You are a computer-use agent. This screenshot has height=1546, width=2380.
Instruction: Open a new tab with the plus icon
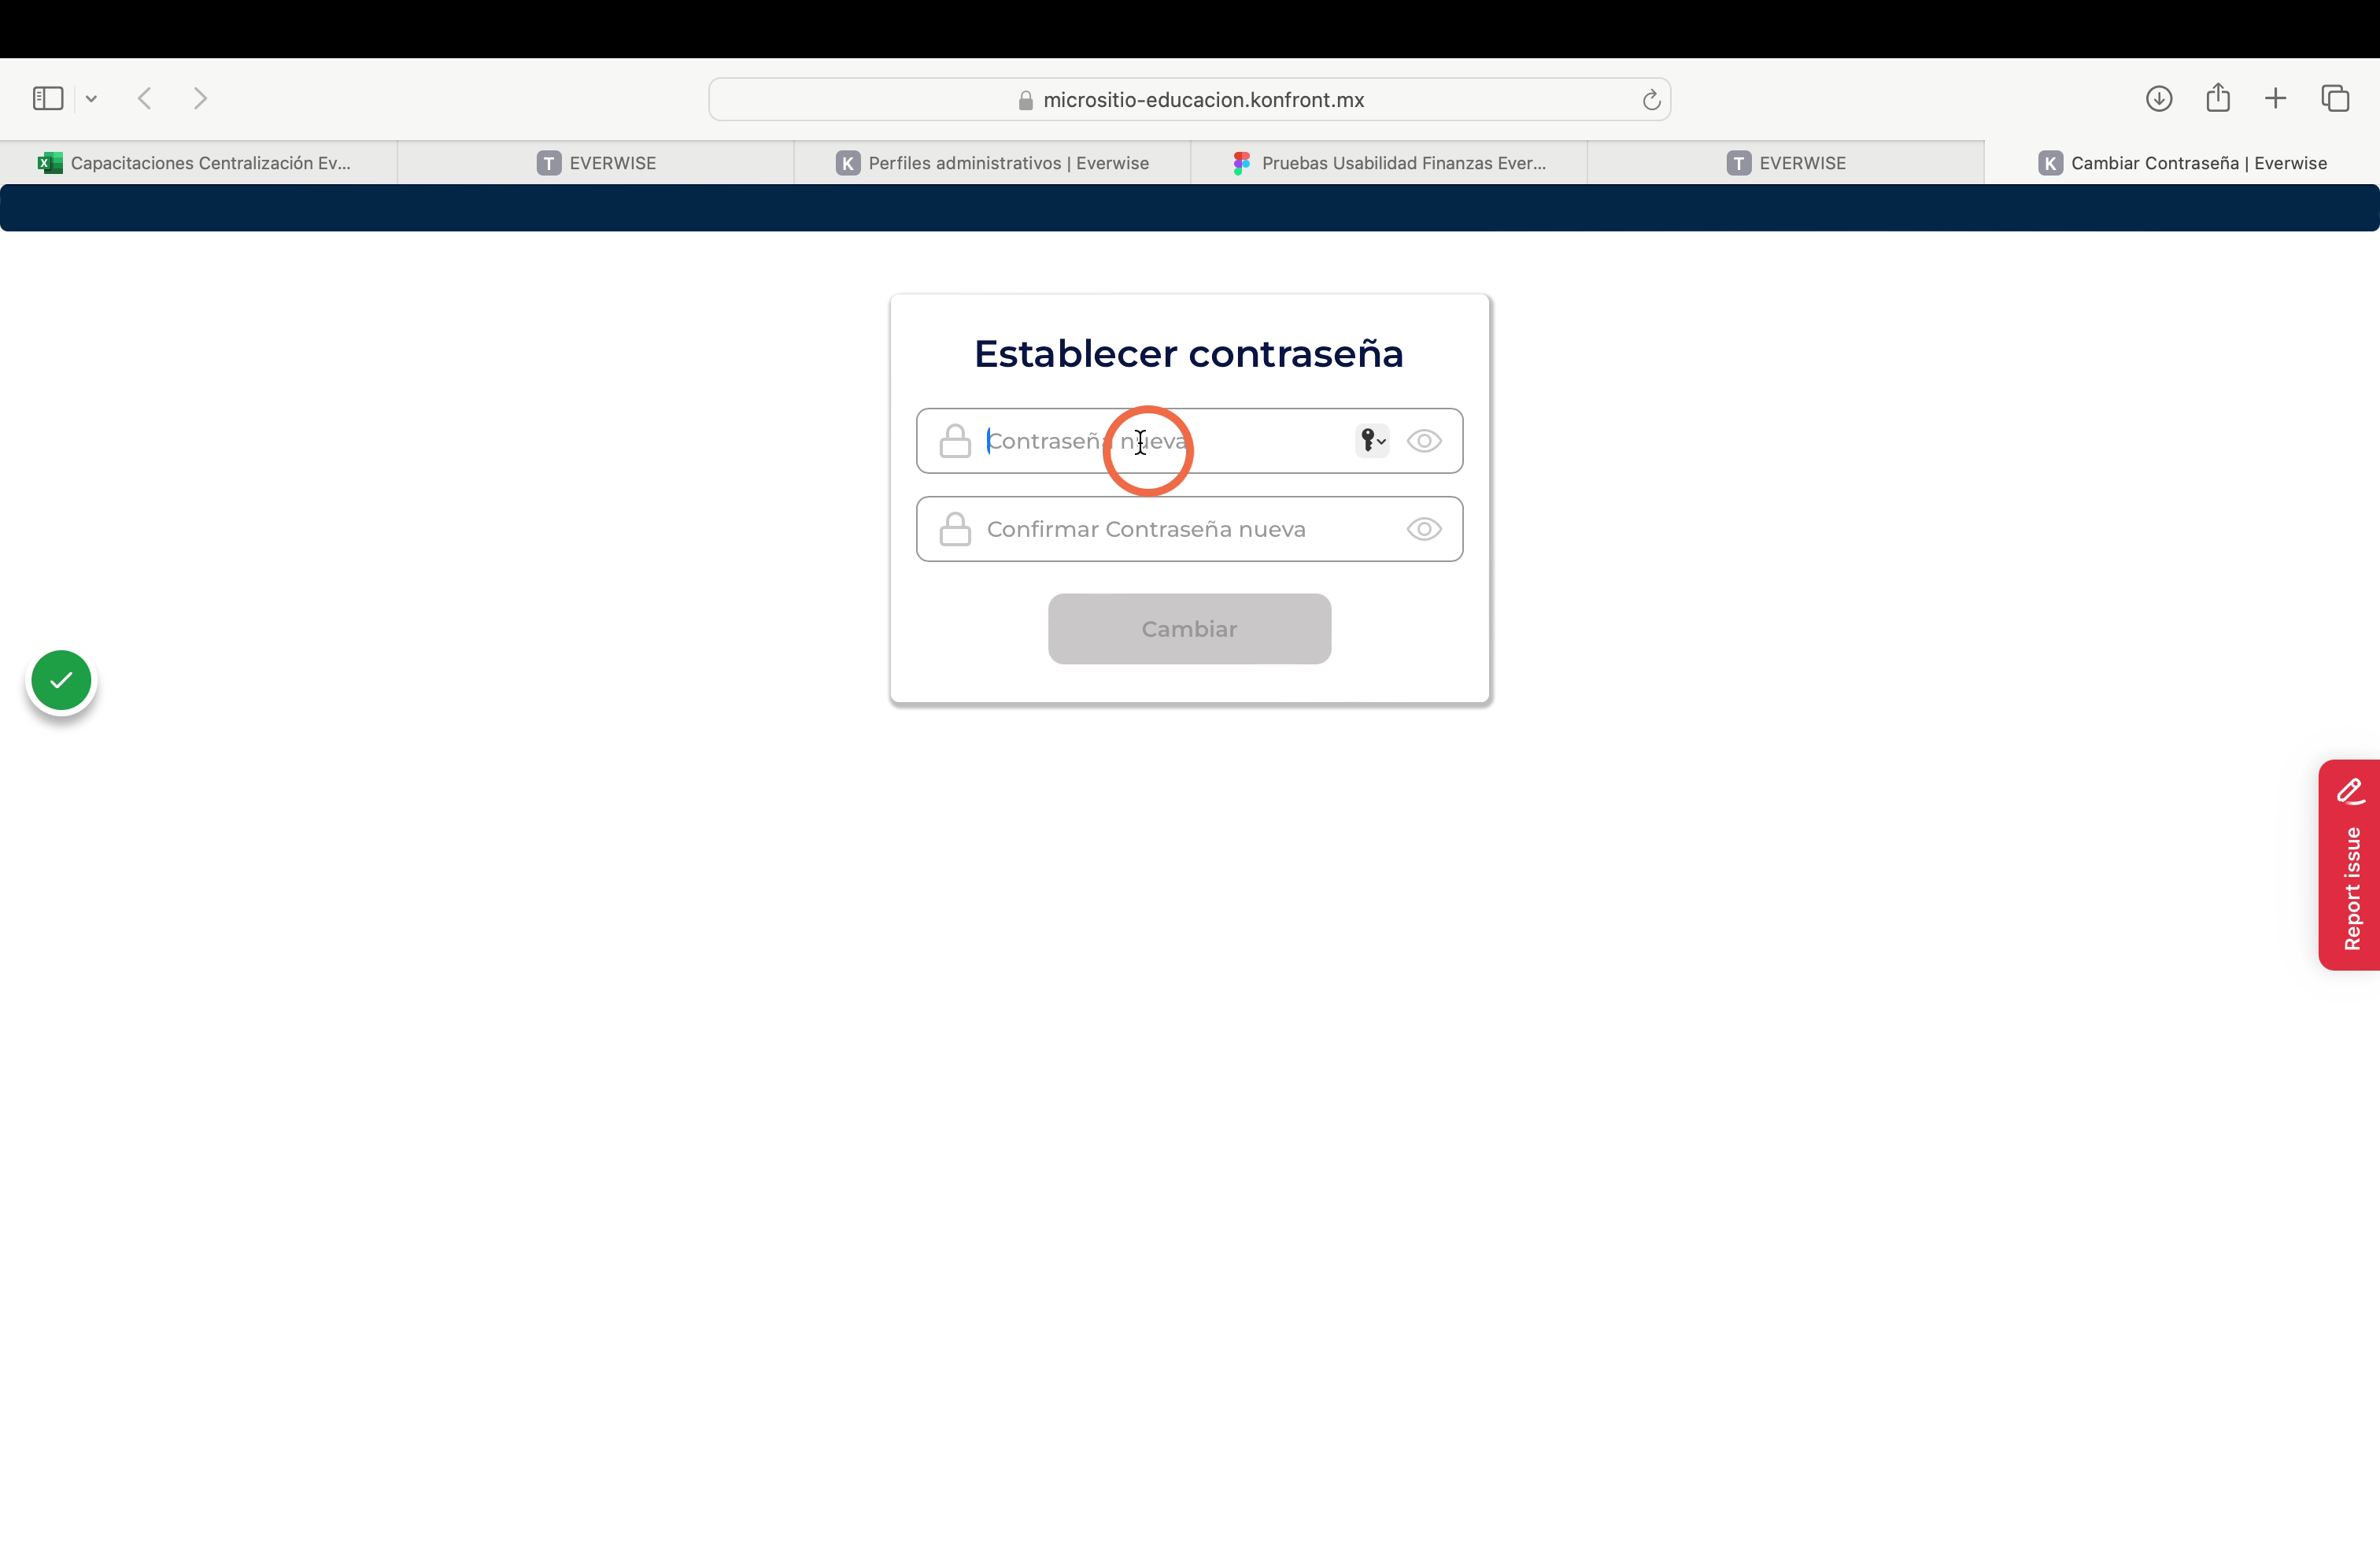tap(2275, 98)
